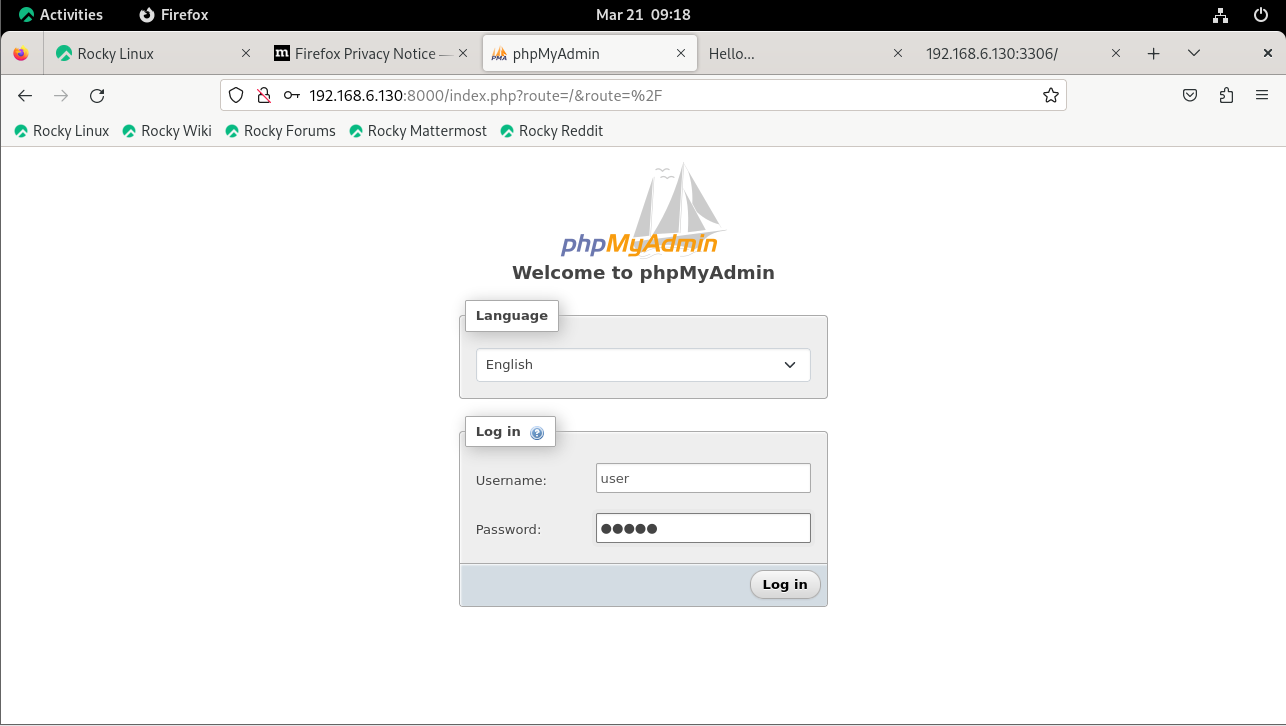This screenshot has width=1286, height=726.
Task: Open the clock showing Mar 21 09:18
Action: pyautogui.click(x=643, y=15)
